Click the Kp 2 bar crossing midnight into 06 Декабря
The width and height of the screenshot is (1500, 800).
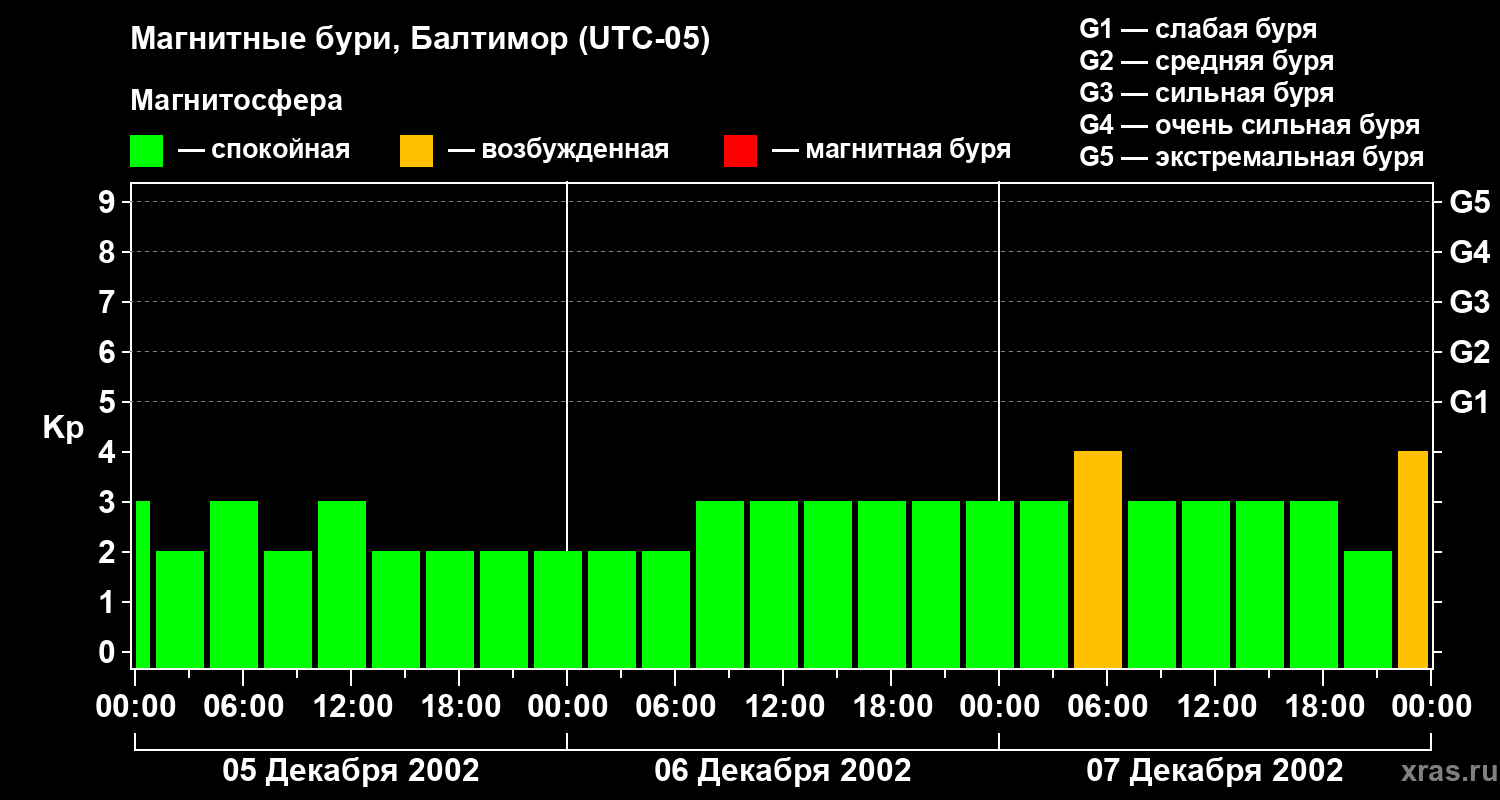click(558, 609)
